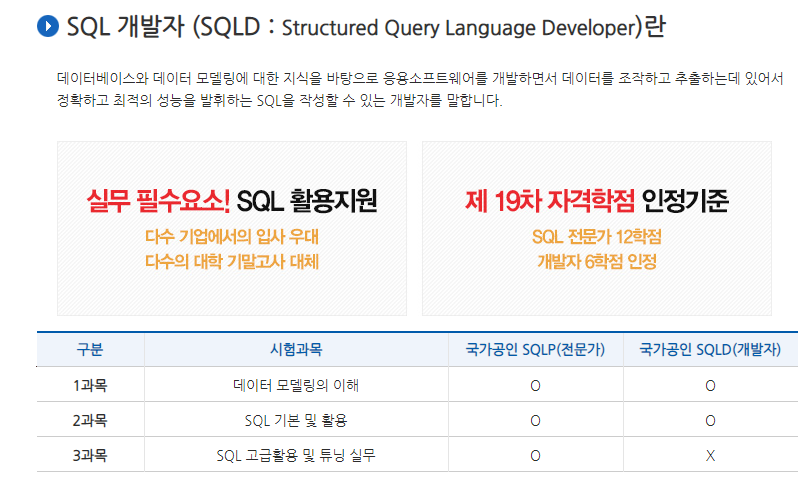Click the '데이터 모델링의 이해' cell

coord(296,385)
